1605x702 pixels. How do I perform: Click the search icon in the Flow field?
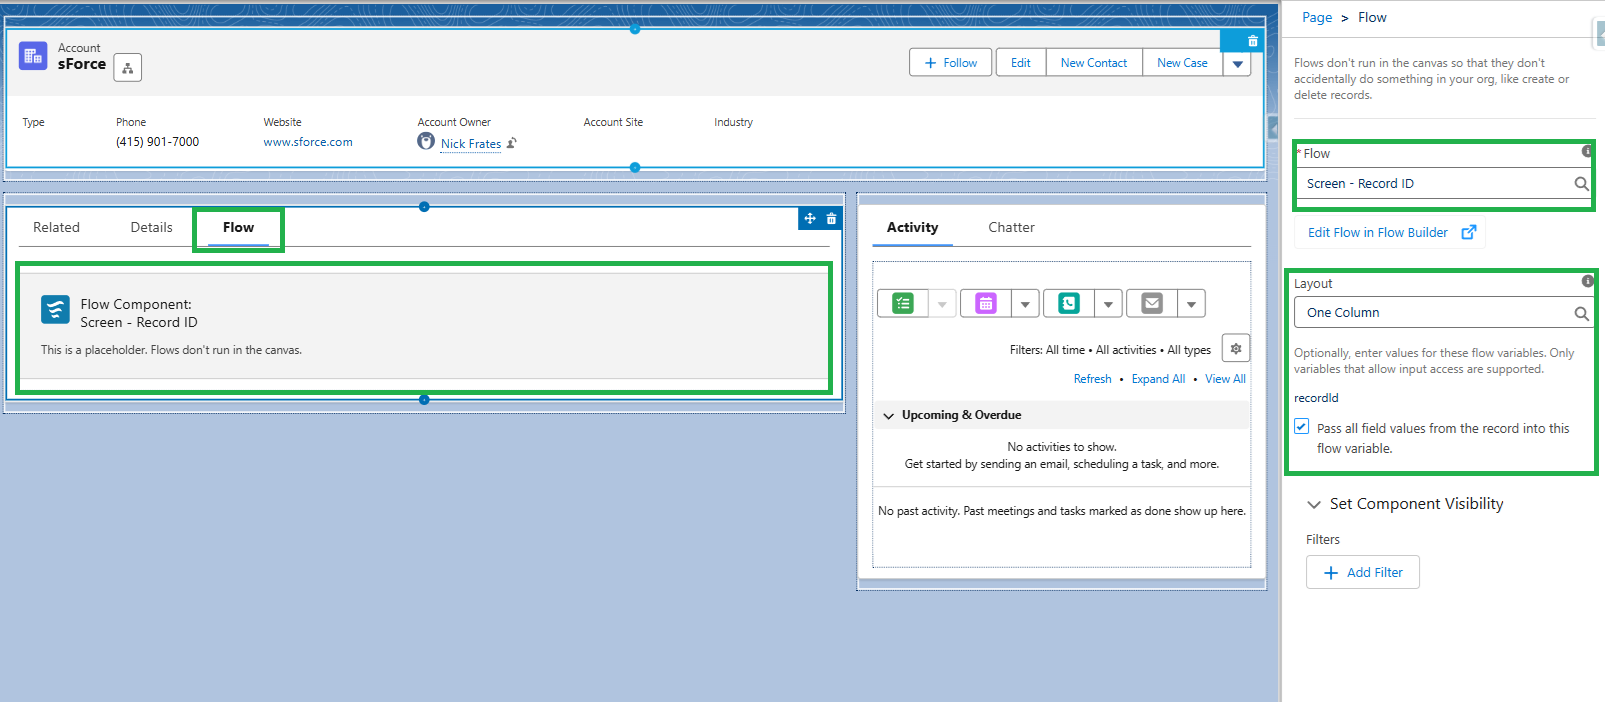click(x=1581, y=184)
